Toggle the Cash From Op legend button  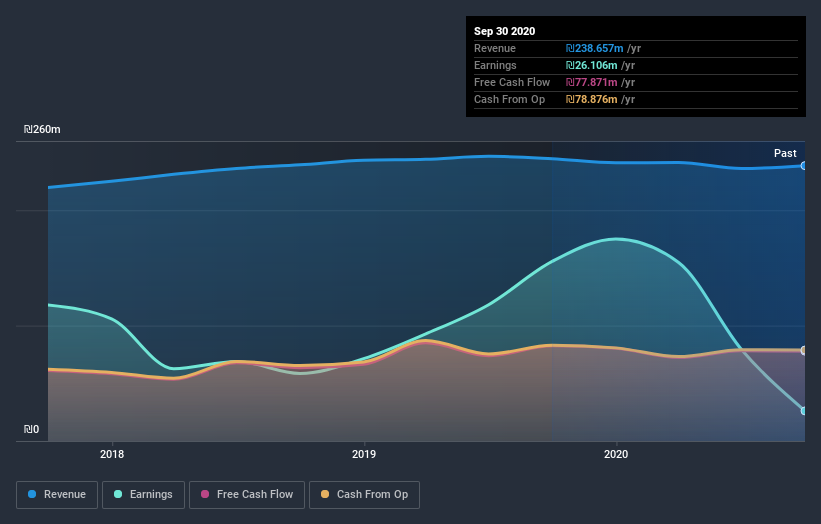[x=364, y=495]
